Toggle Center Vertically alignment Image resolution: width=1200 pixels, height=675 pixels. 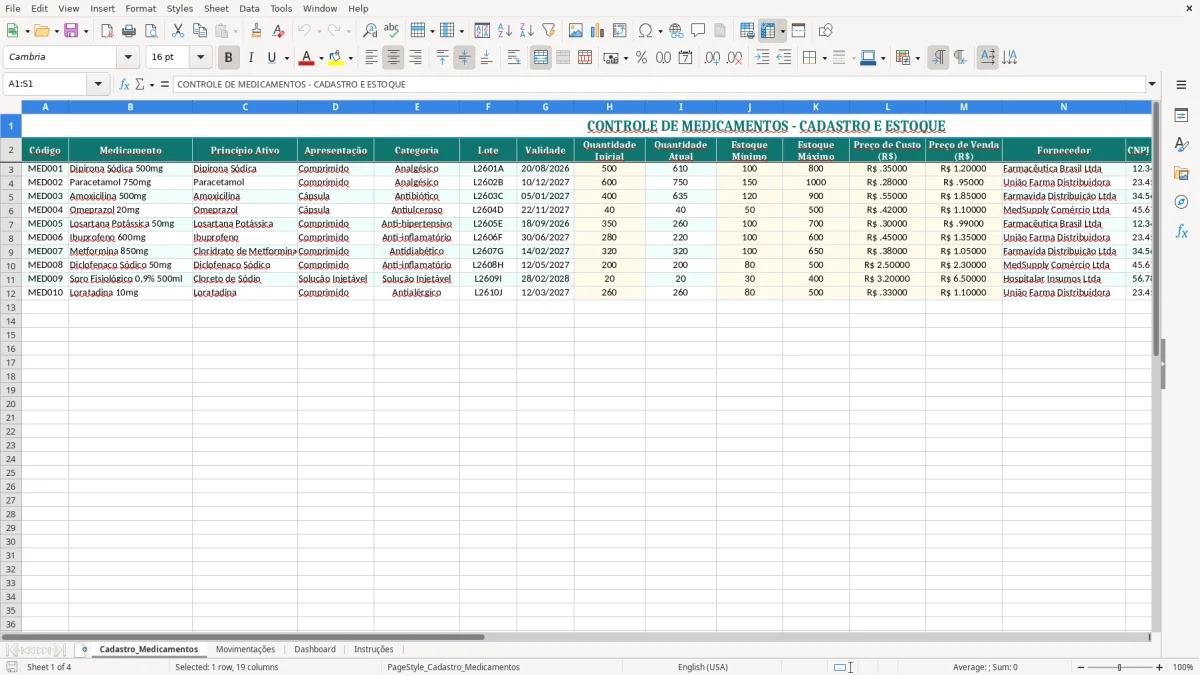click(464, 58)
